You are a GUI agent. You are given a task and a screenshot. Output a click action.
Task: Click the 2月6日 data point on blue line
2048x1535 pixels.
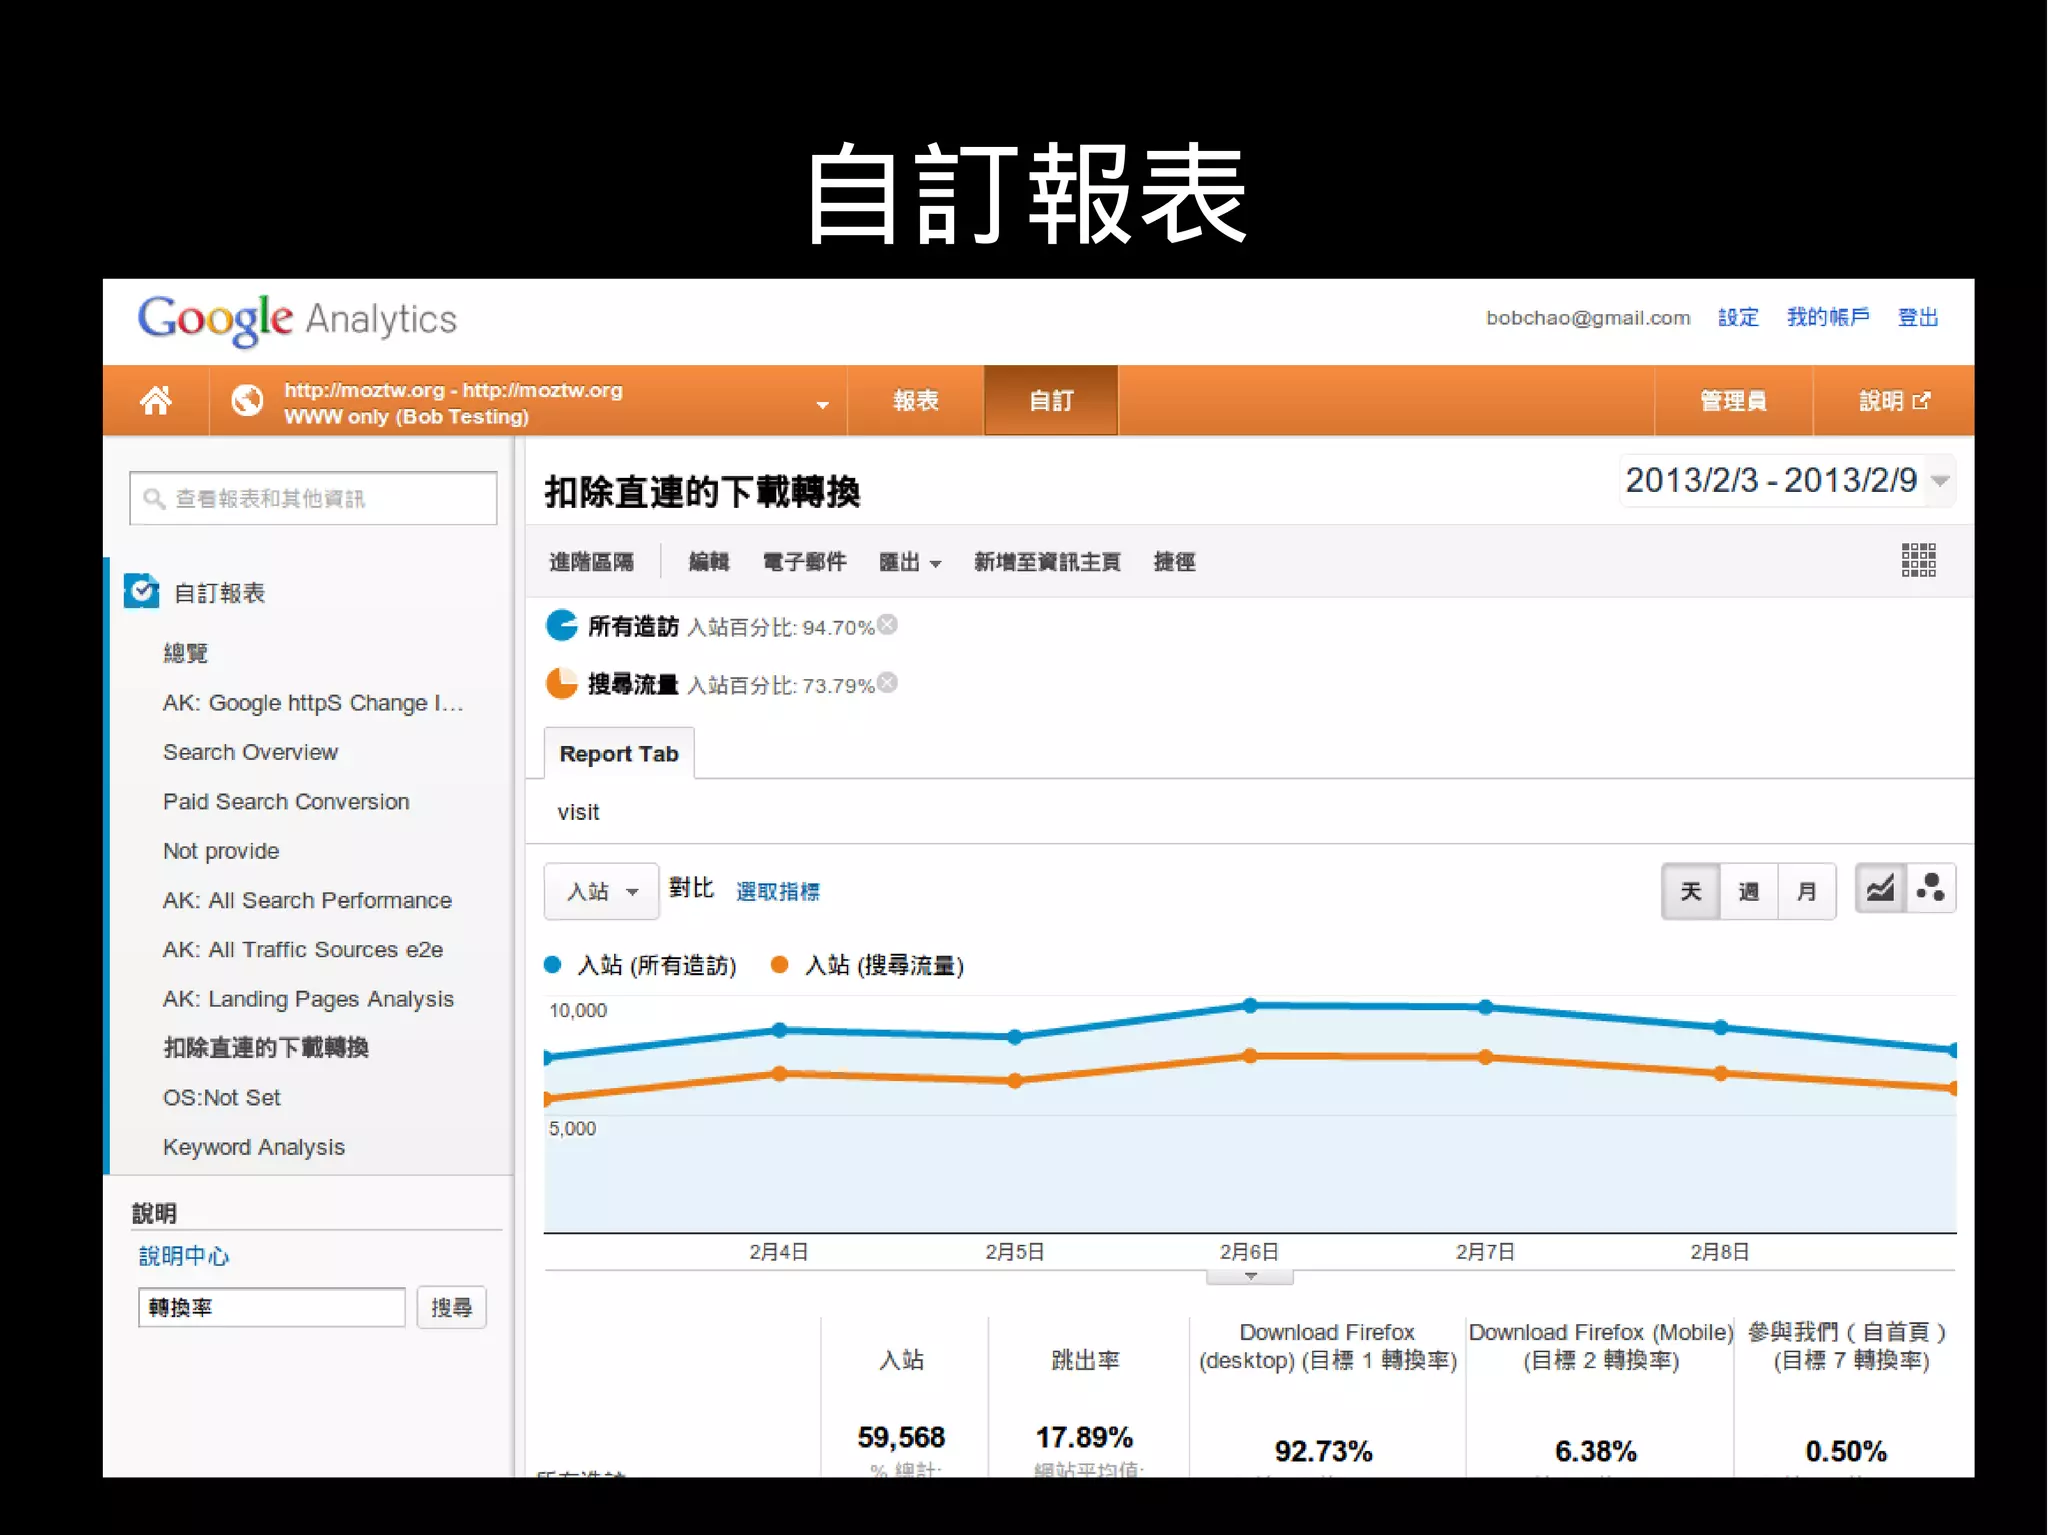click(x=1250, y=1005)
